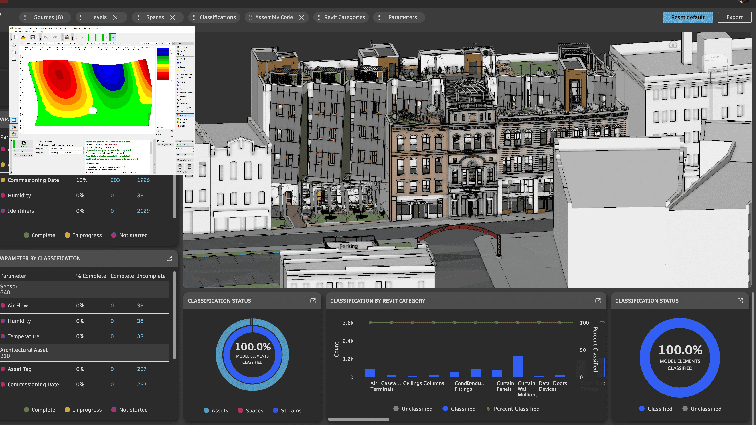Viewport: 756px width, 425px height.
Task: Remove the Spaces filter chip
Action: [173, 17]
